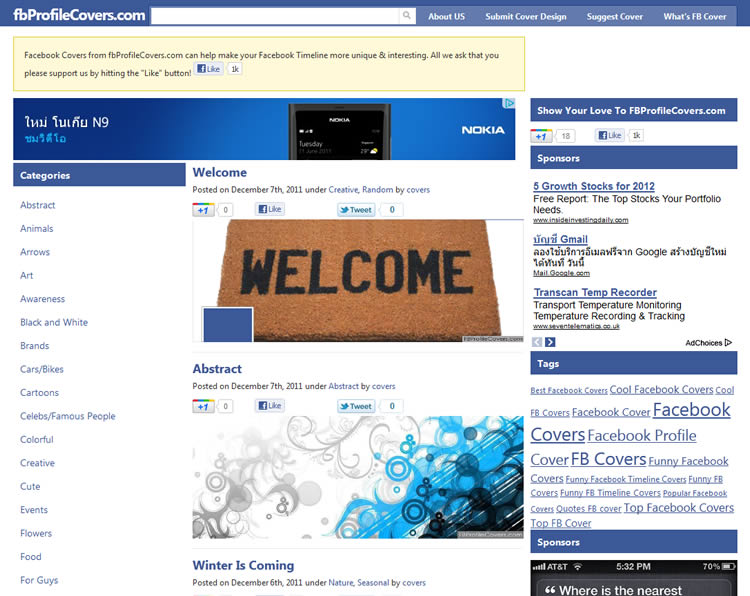Click the Tweet button under Abstract post
750x596 pixels.
point(356,406)
